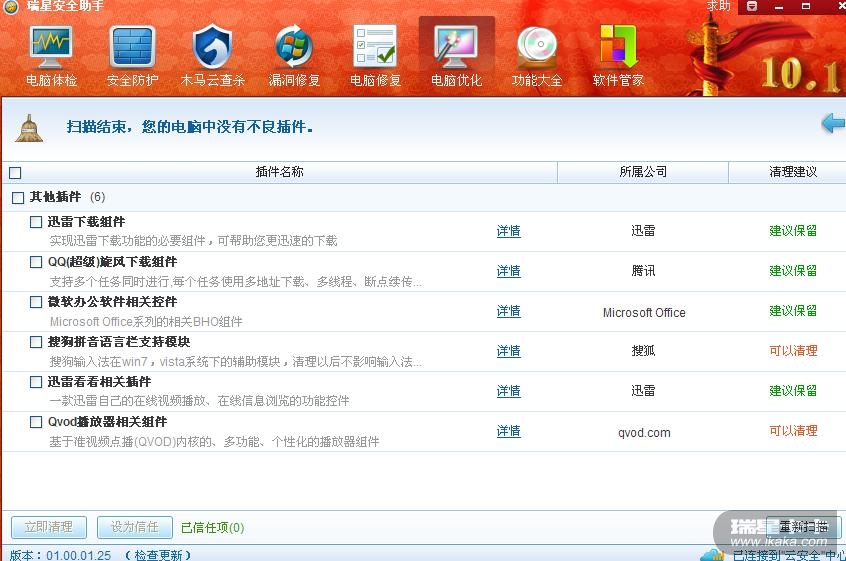Check the 其他插件 group checkbox
Screen dimensions: 846x561
click(18, 197)
